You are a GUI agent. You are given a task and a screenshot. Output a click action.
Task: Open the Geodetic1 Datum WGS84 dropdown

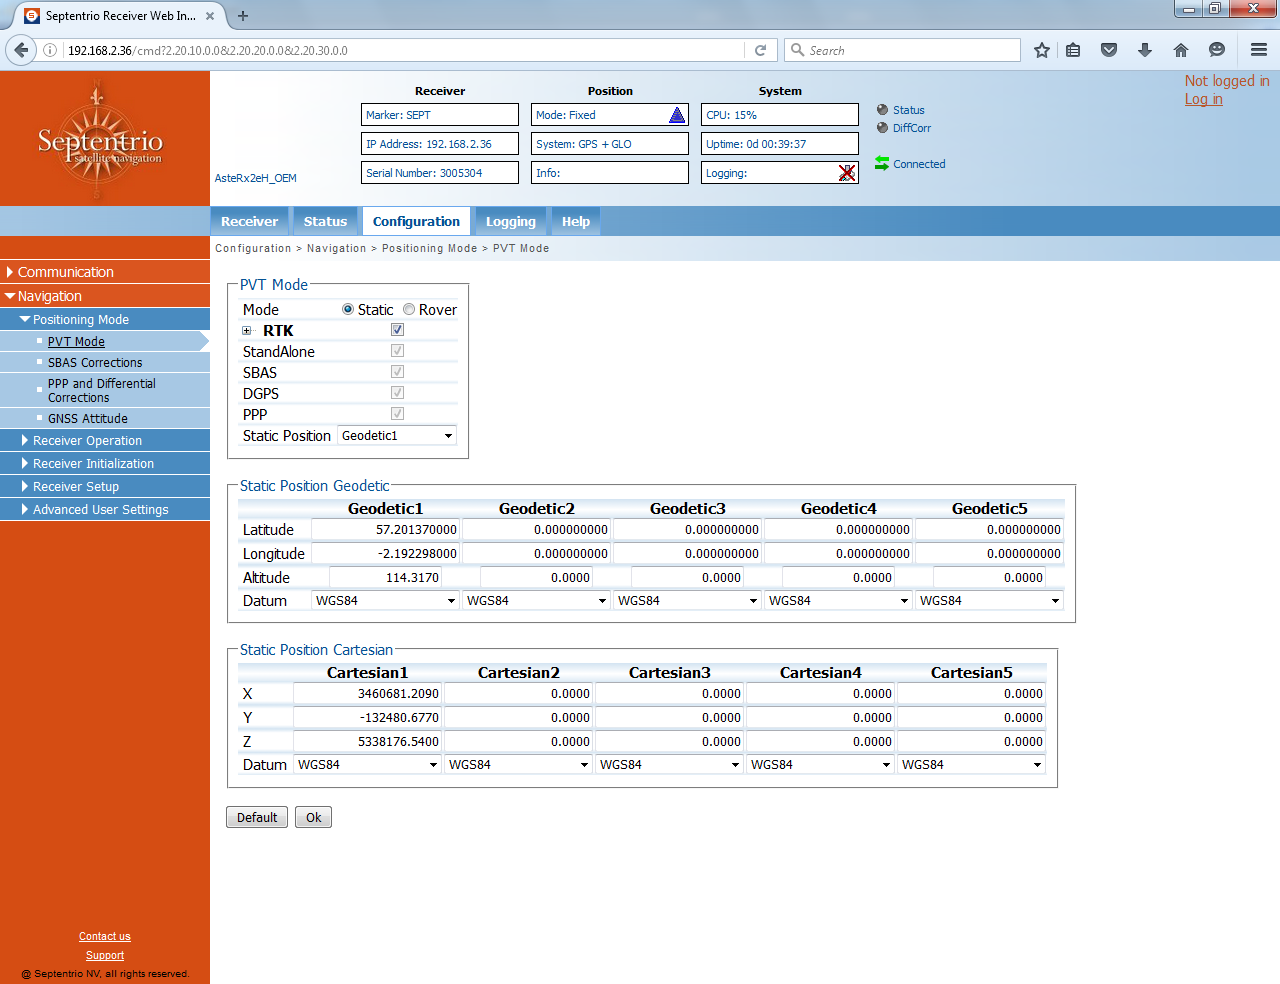pyautogui.click(x=385, y=601)
